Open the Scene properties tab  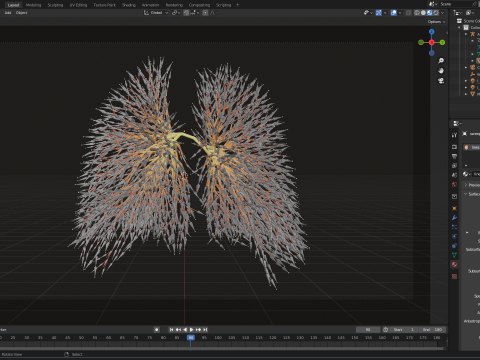454,175
